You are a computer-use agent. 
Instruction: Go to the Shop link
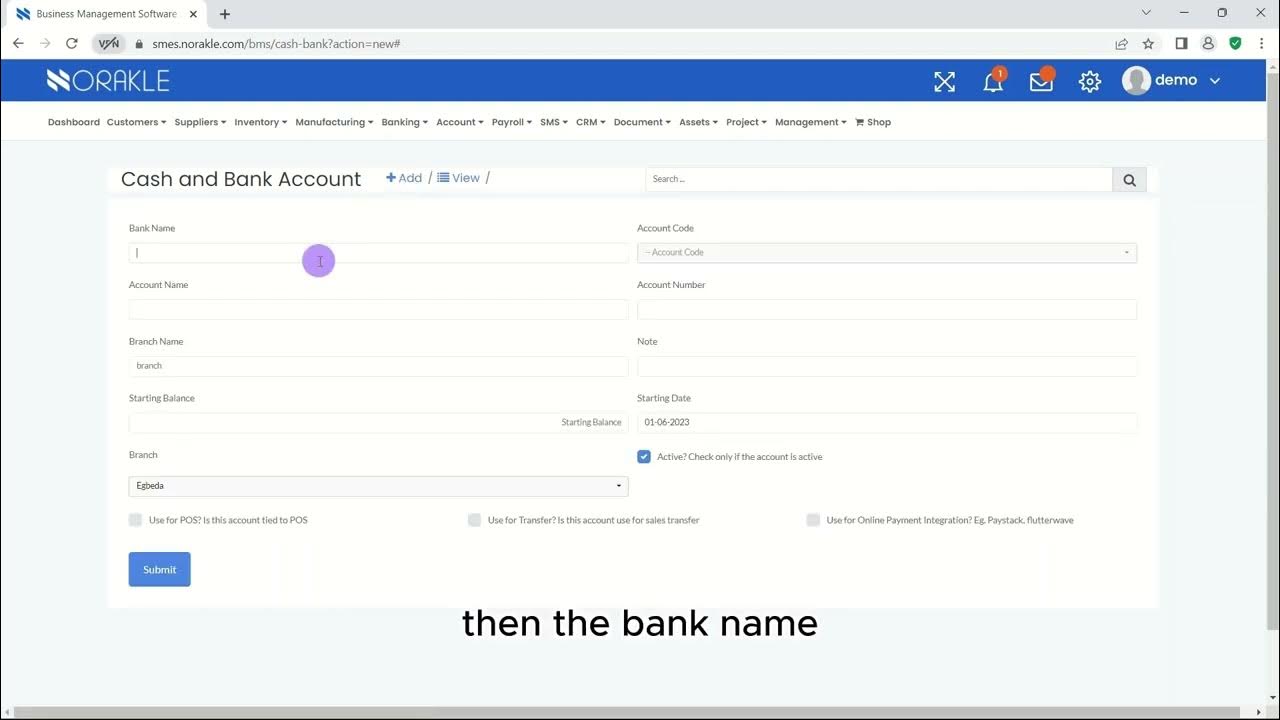pyautogui.click(x=872, y=122)
